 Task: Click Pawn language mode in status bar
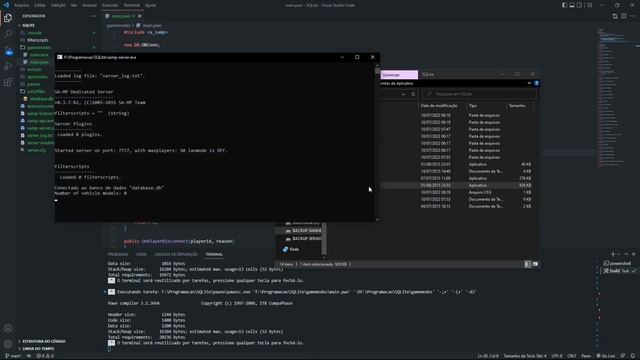point(586,356)
